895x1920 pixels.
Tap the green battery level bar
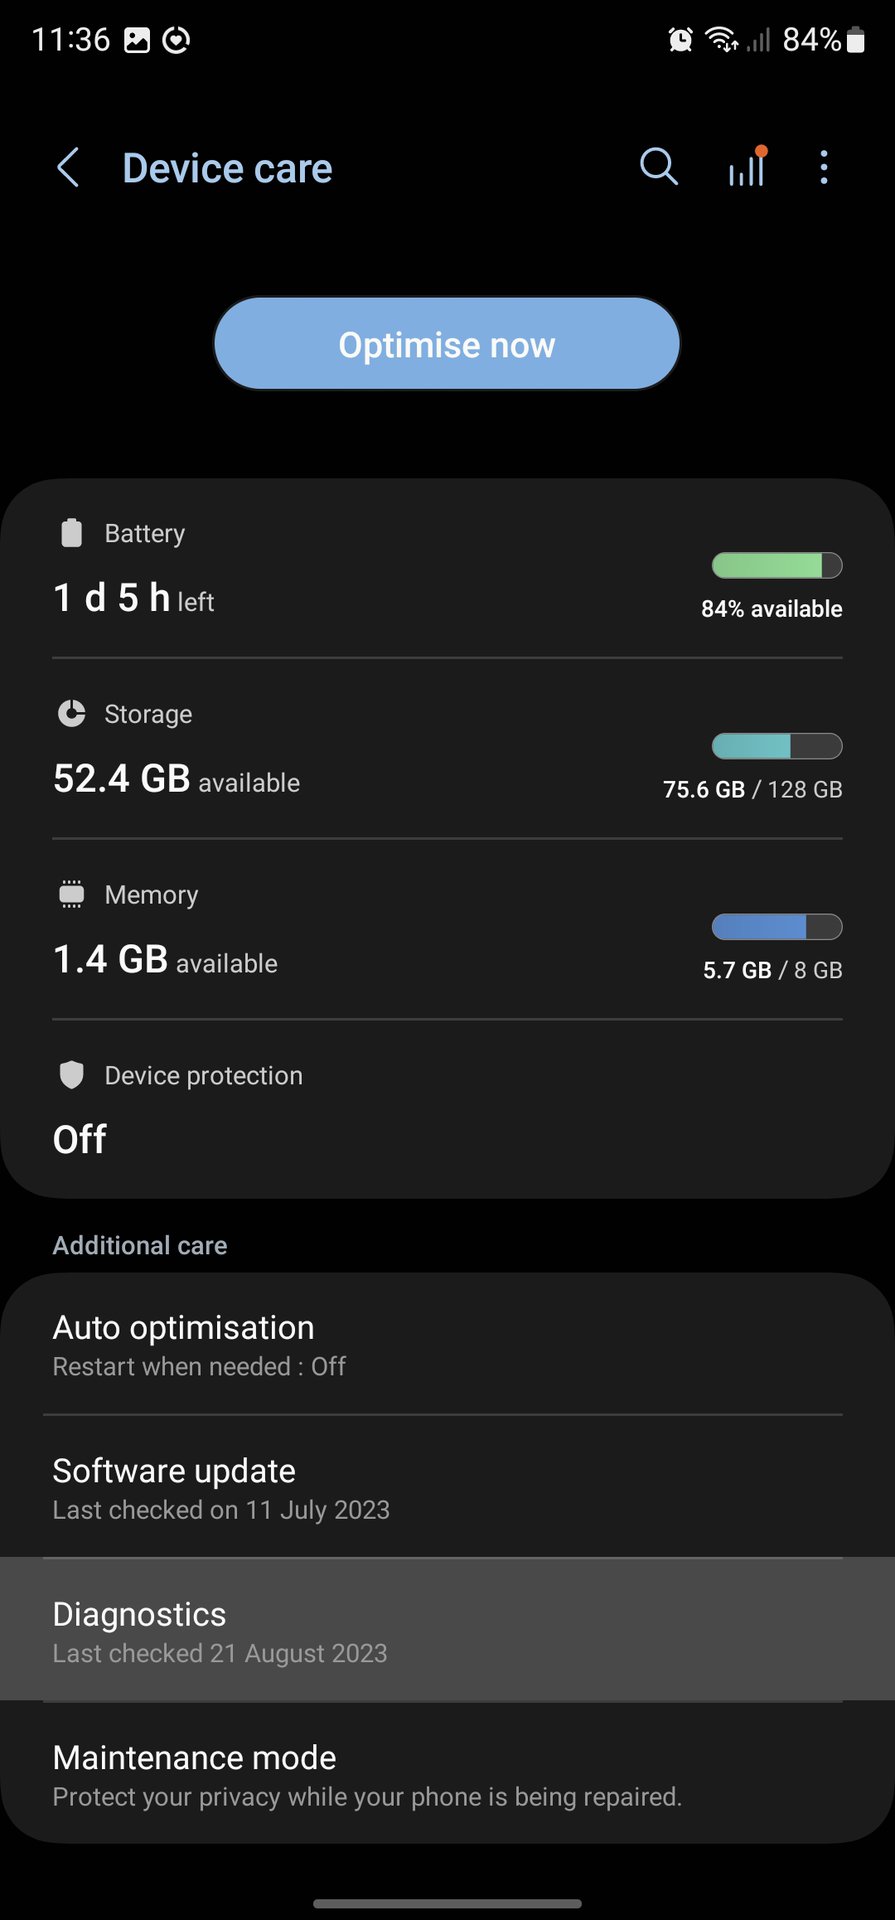point(776,566)
